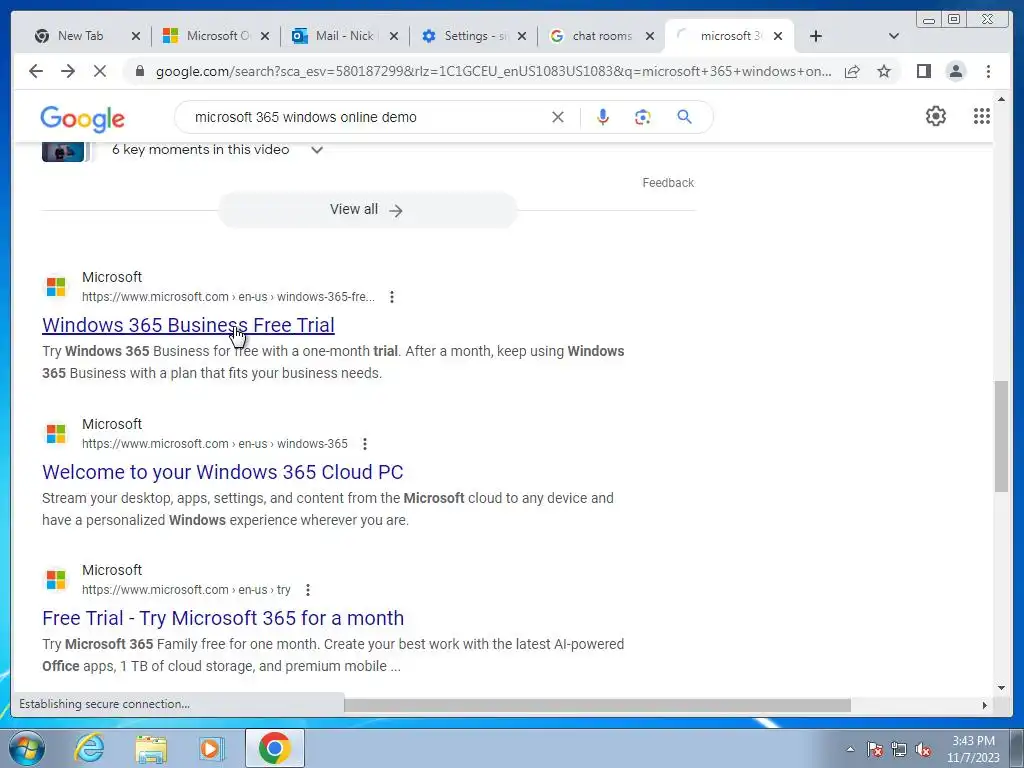Screen dimensions: 1024x768
Task: Open options for en-us windows-365 result
Action: coord(365,444)
